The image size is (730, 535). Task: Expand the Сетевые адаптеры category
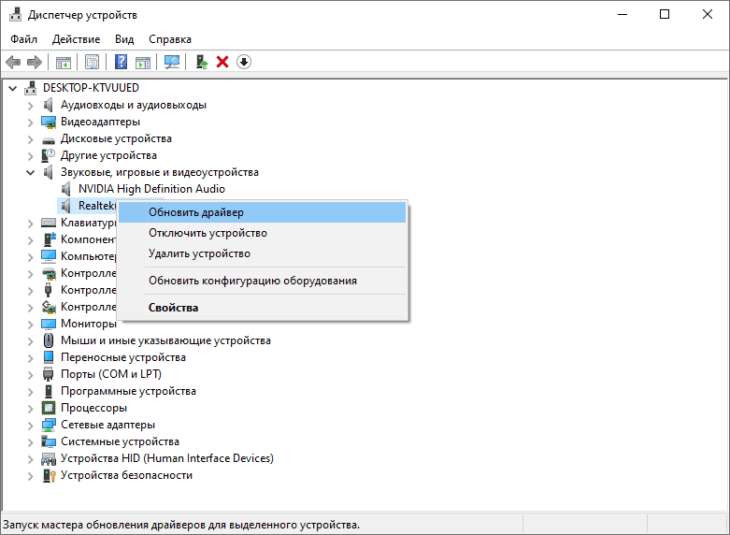(30, 426)
